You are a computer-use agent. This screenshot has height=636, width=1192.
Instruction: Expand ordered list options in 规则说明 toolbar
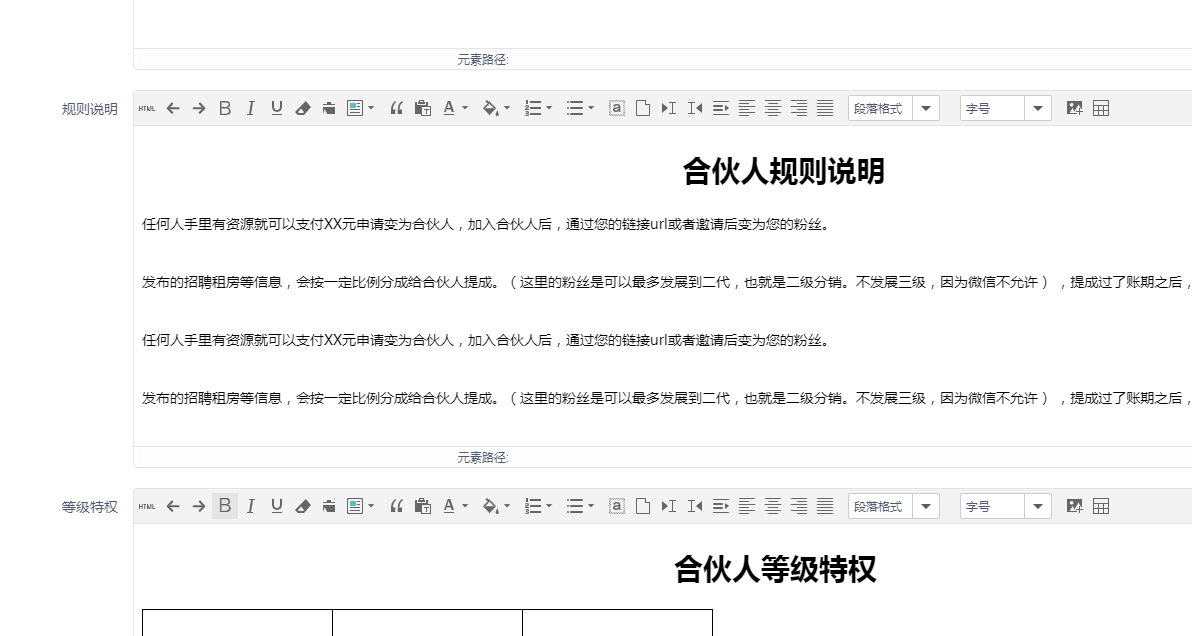pos(549,109)
